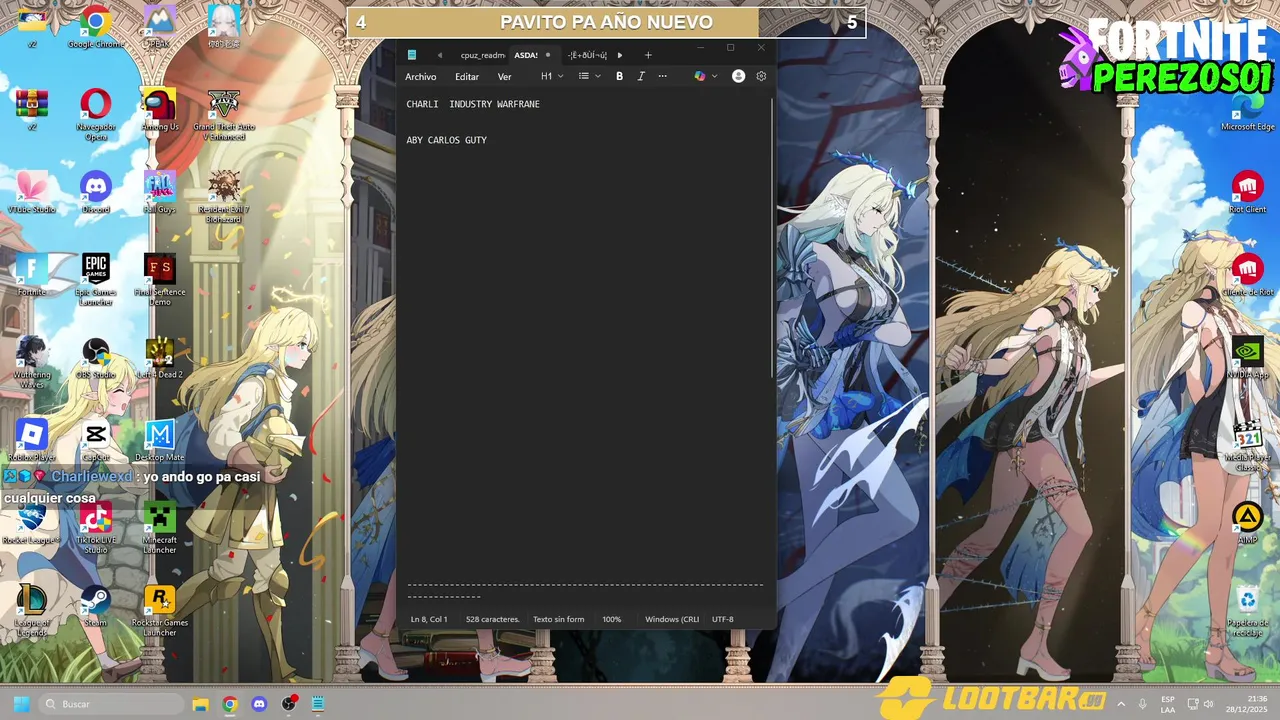1280x720 pixels.
Task: Select the Microsoft Edge desktop icon
Action: [x=1248, y=110]
